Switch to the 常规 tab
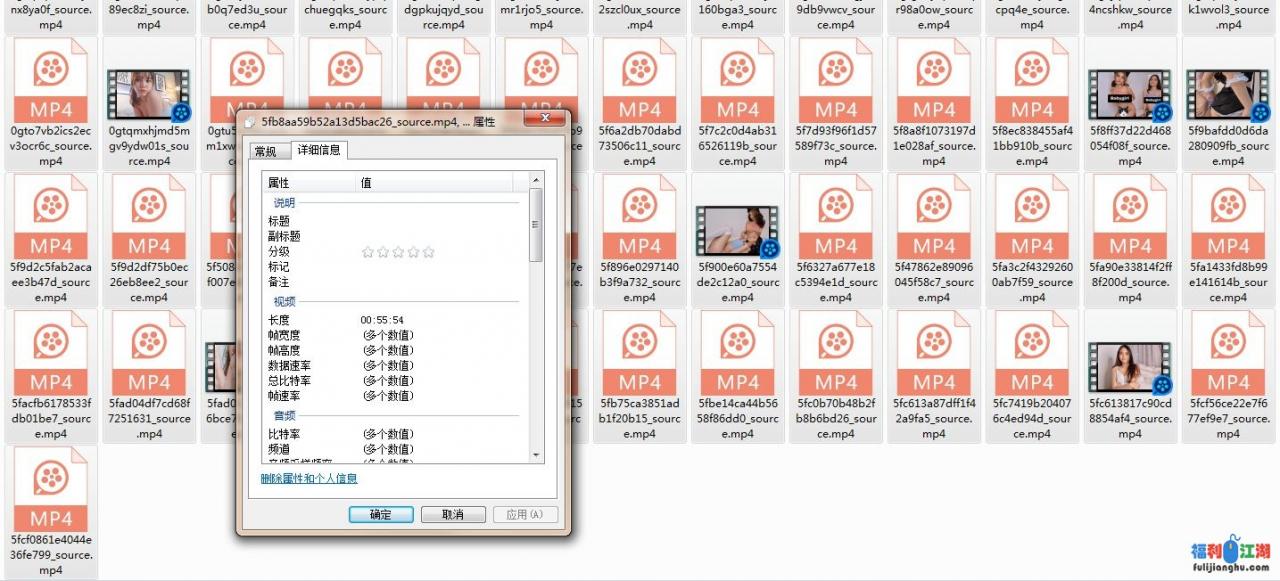This screenshot has height=581, width=1280. [x=265, y=152]
